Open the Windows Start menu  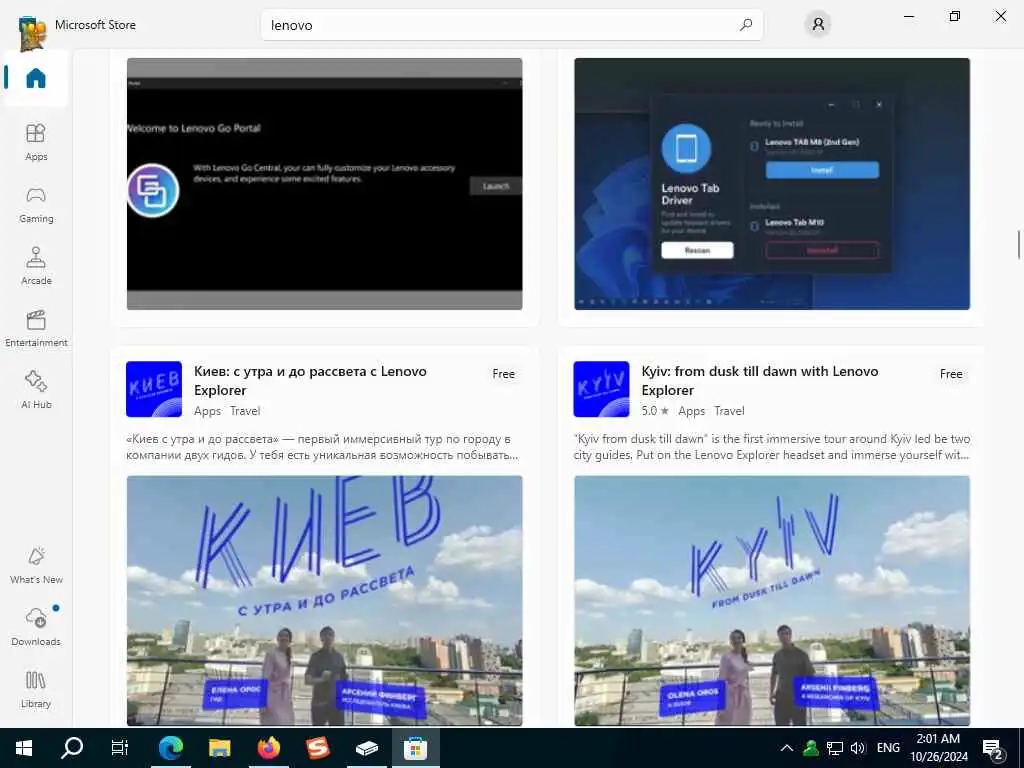[x=24, y=748]
